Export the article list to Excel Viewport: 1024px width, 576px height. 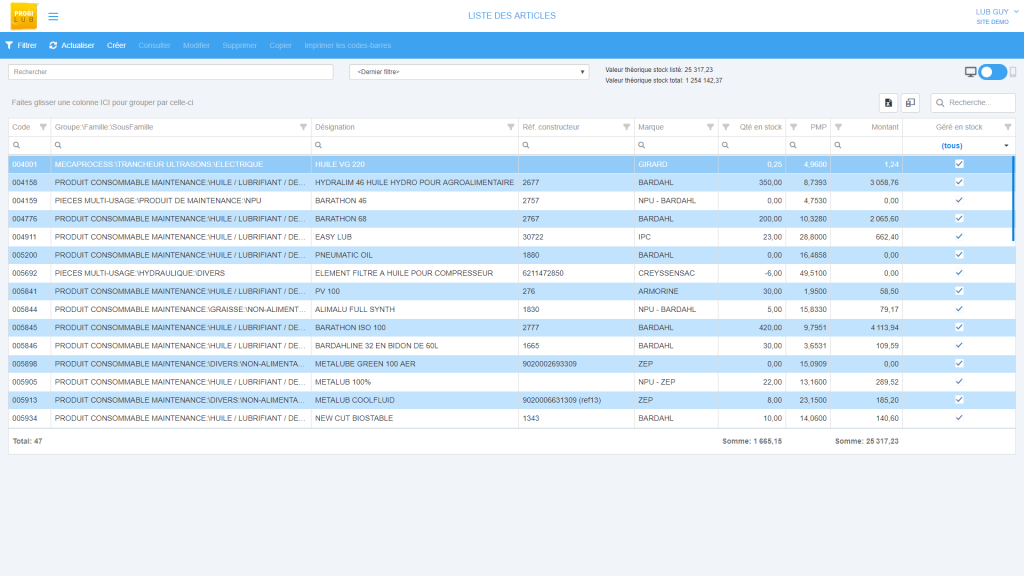[x=888, y=102]
